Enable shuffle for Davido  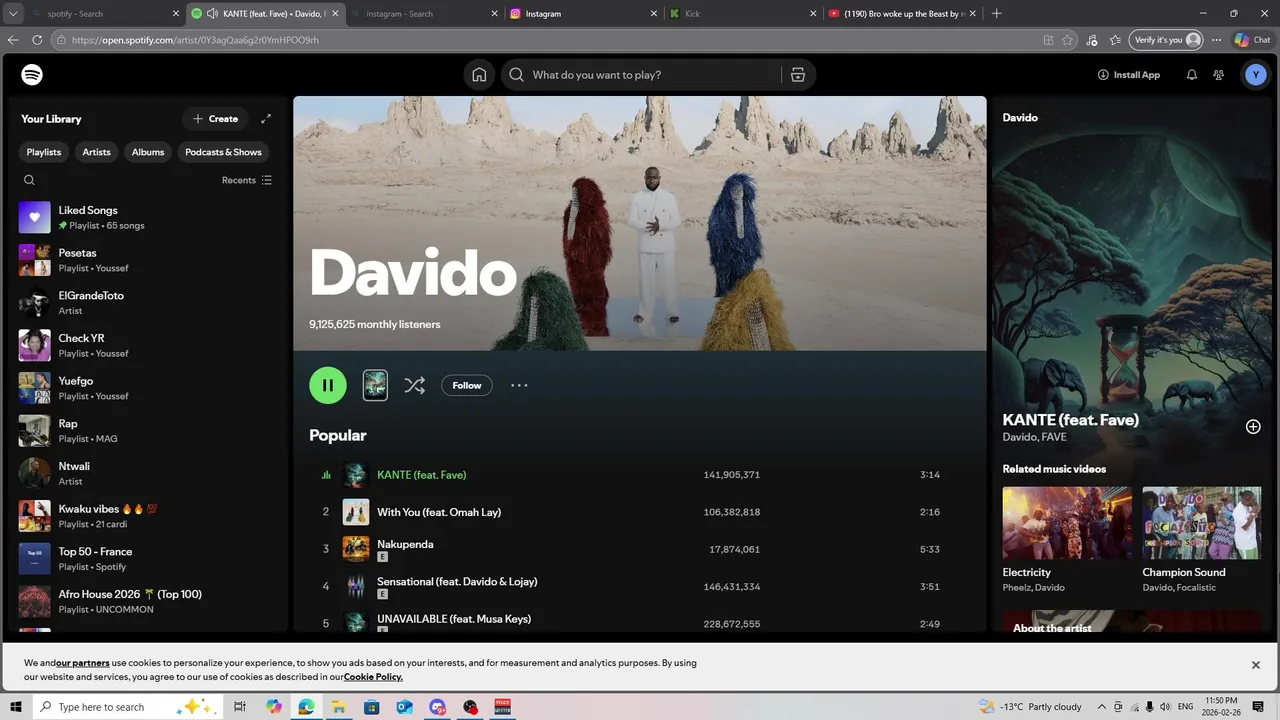[415, 385]
